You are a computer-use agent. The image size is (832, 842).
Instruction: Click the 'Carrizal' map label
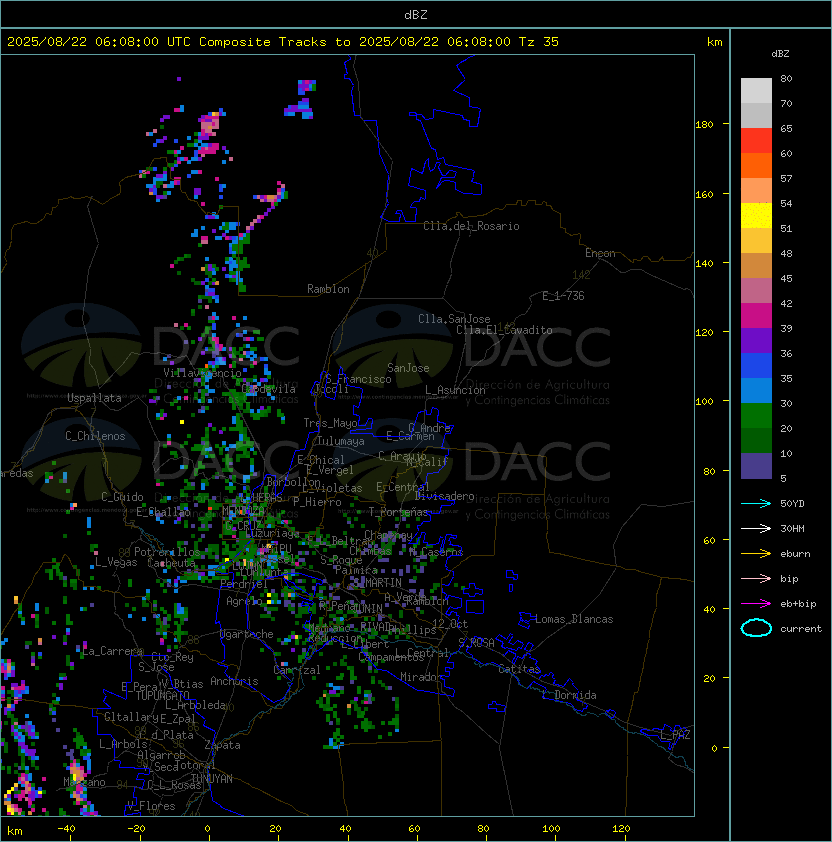click(297, 670)
